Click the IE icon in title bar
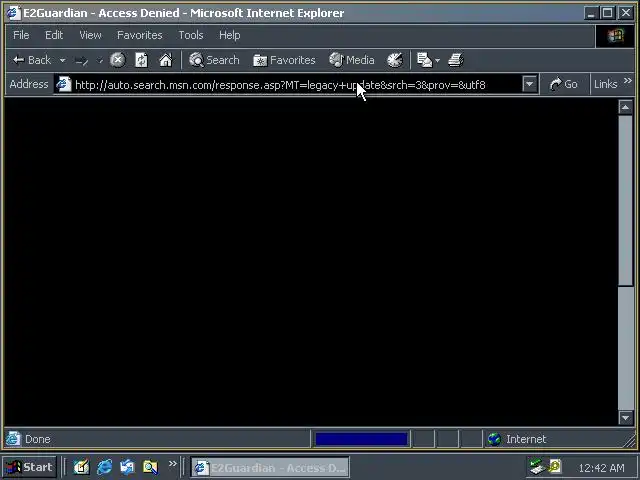This screenshot has width=640, height=480. (x=13, y=13)
